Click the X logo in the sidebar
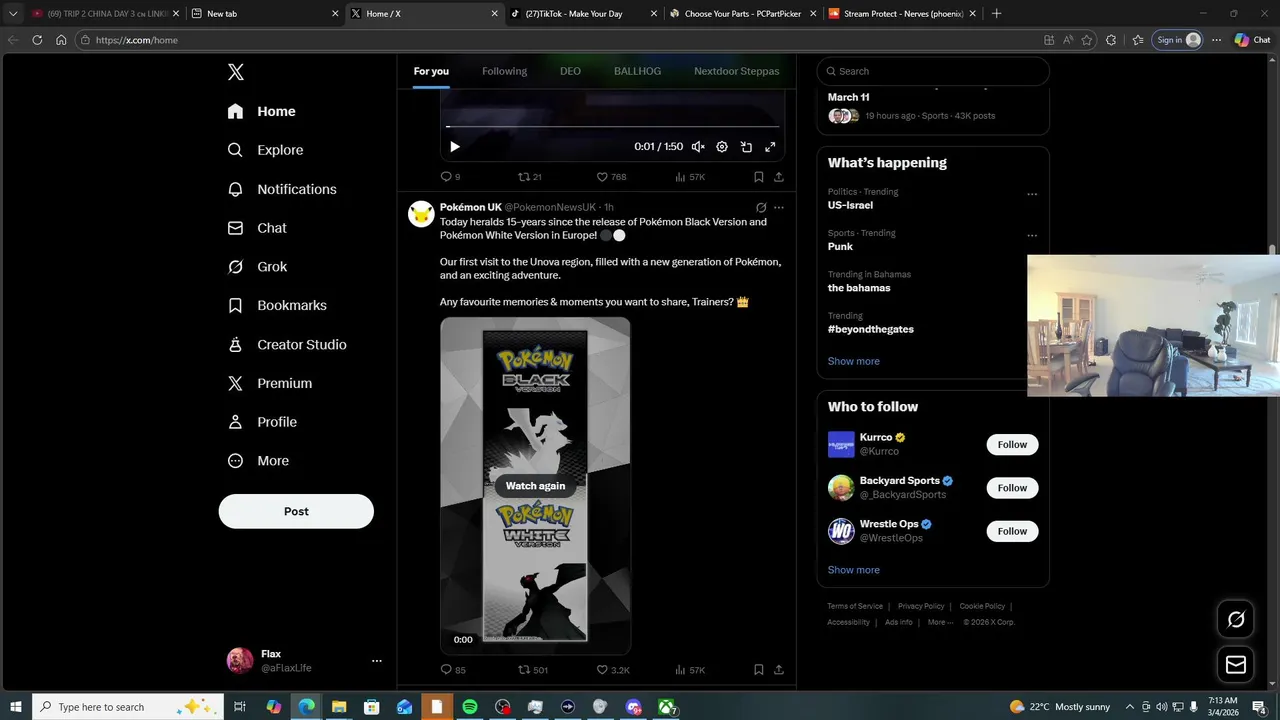 [235, 72]
